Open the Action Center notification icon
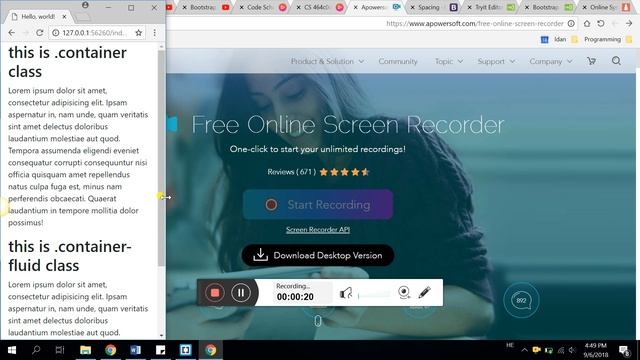 [x=624, y=350]
